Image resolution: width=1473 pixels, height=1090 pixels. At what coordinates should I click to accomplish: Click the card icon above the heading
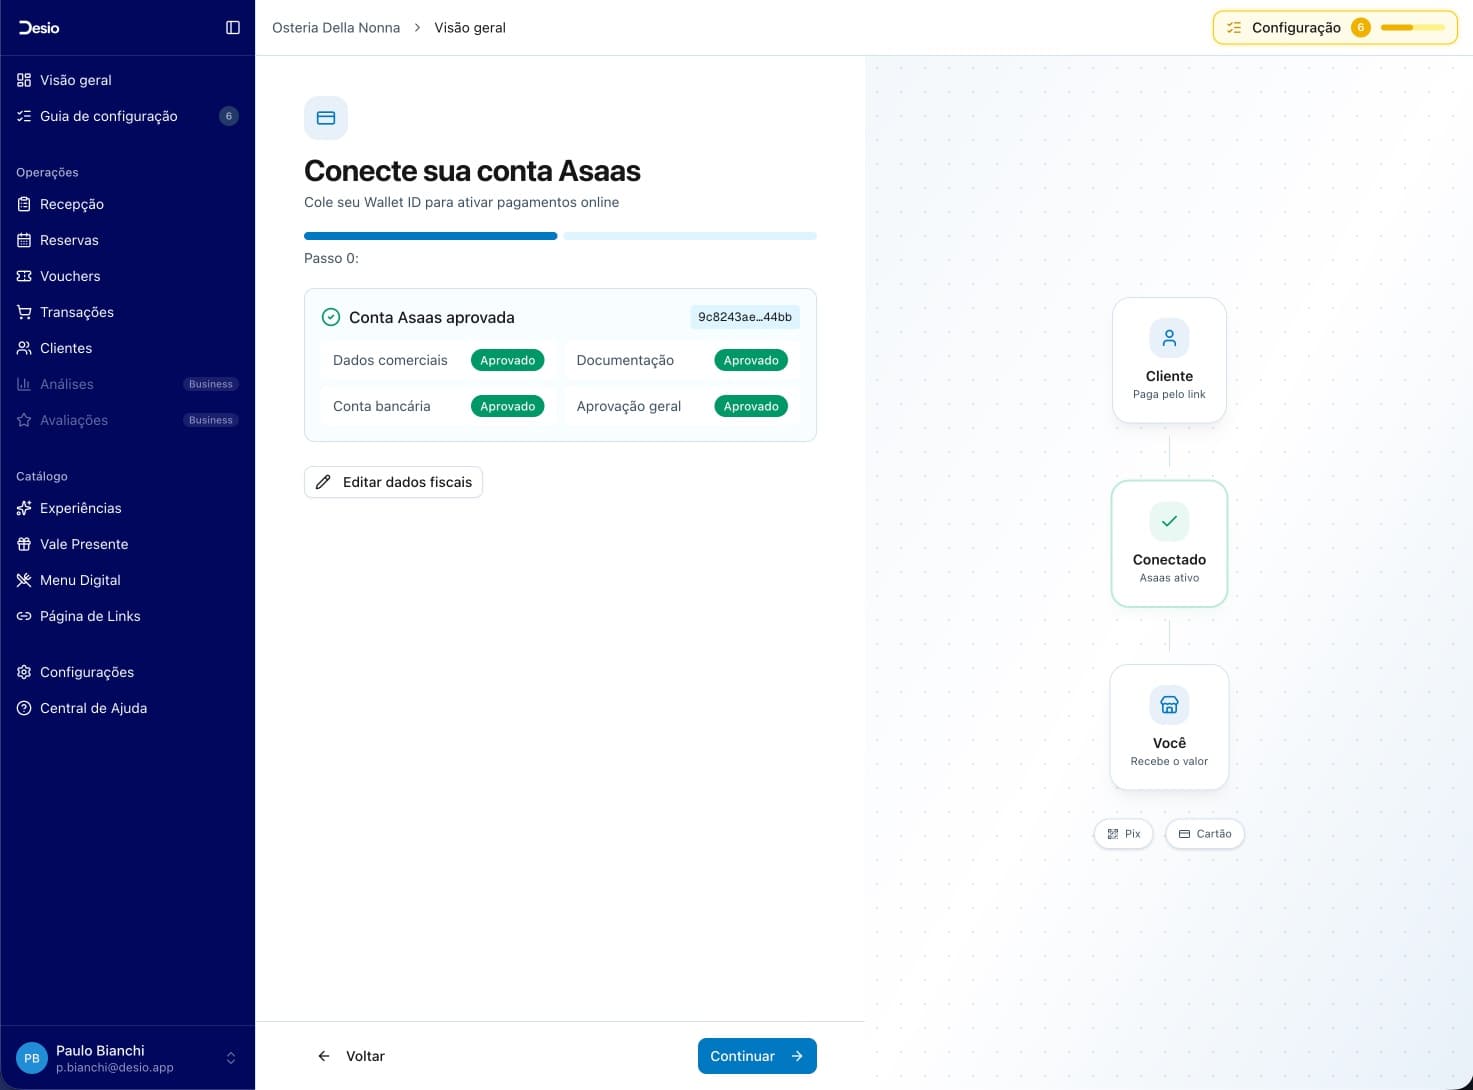click(x=326, y=118)
